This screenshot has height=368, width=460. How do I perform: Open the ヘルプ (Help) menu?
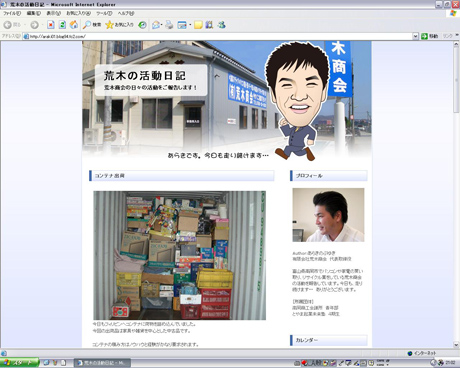pos(126,13)
